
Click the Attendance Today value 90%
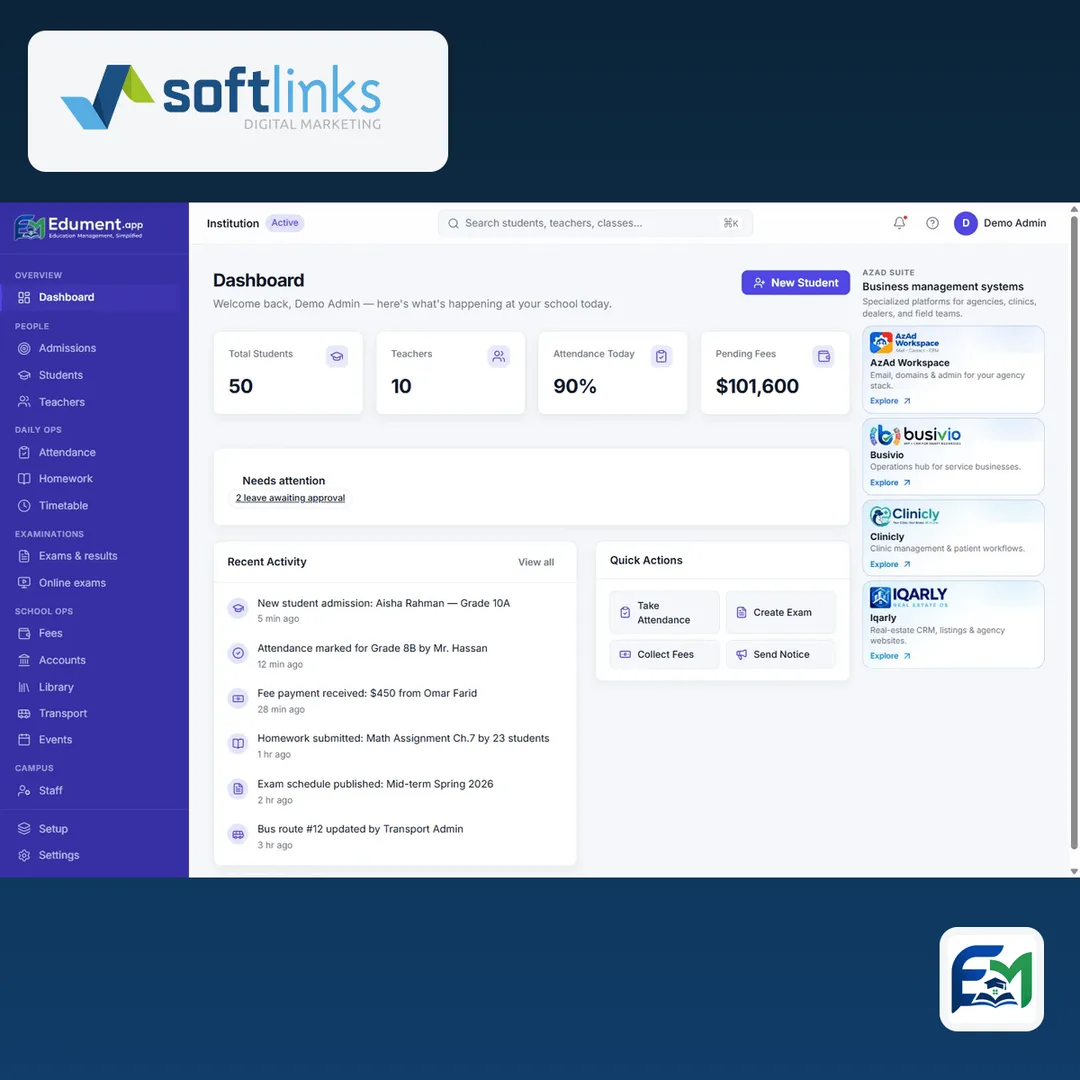574,386
